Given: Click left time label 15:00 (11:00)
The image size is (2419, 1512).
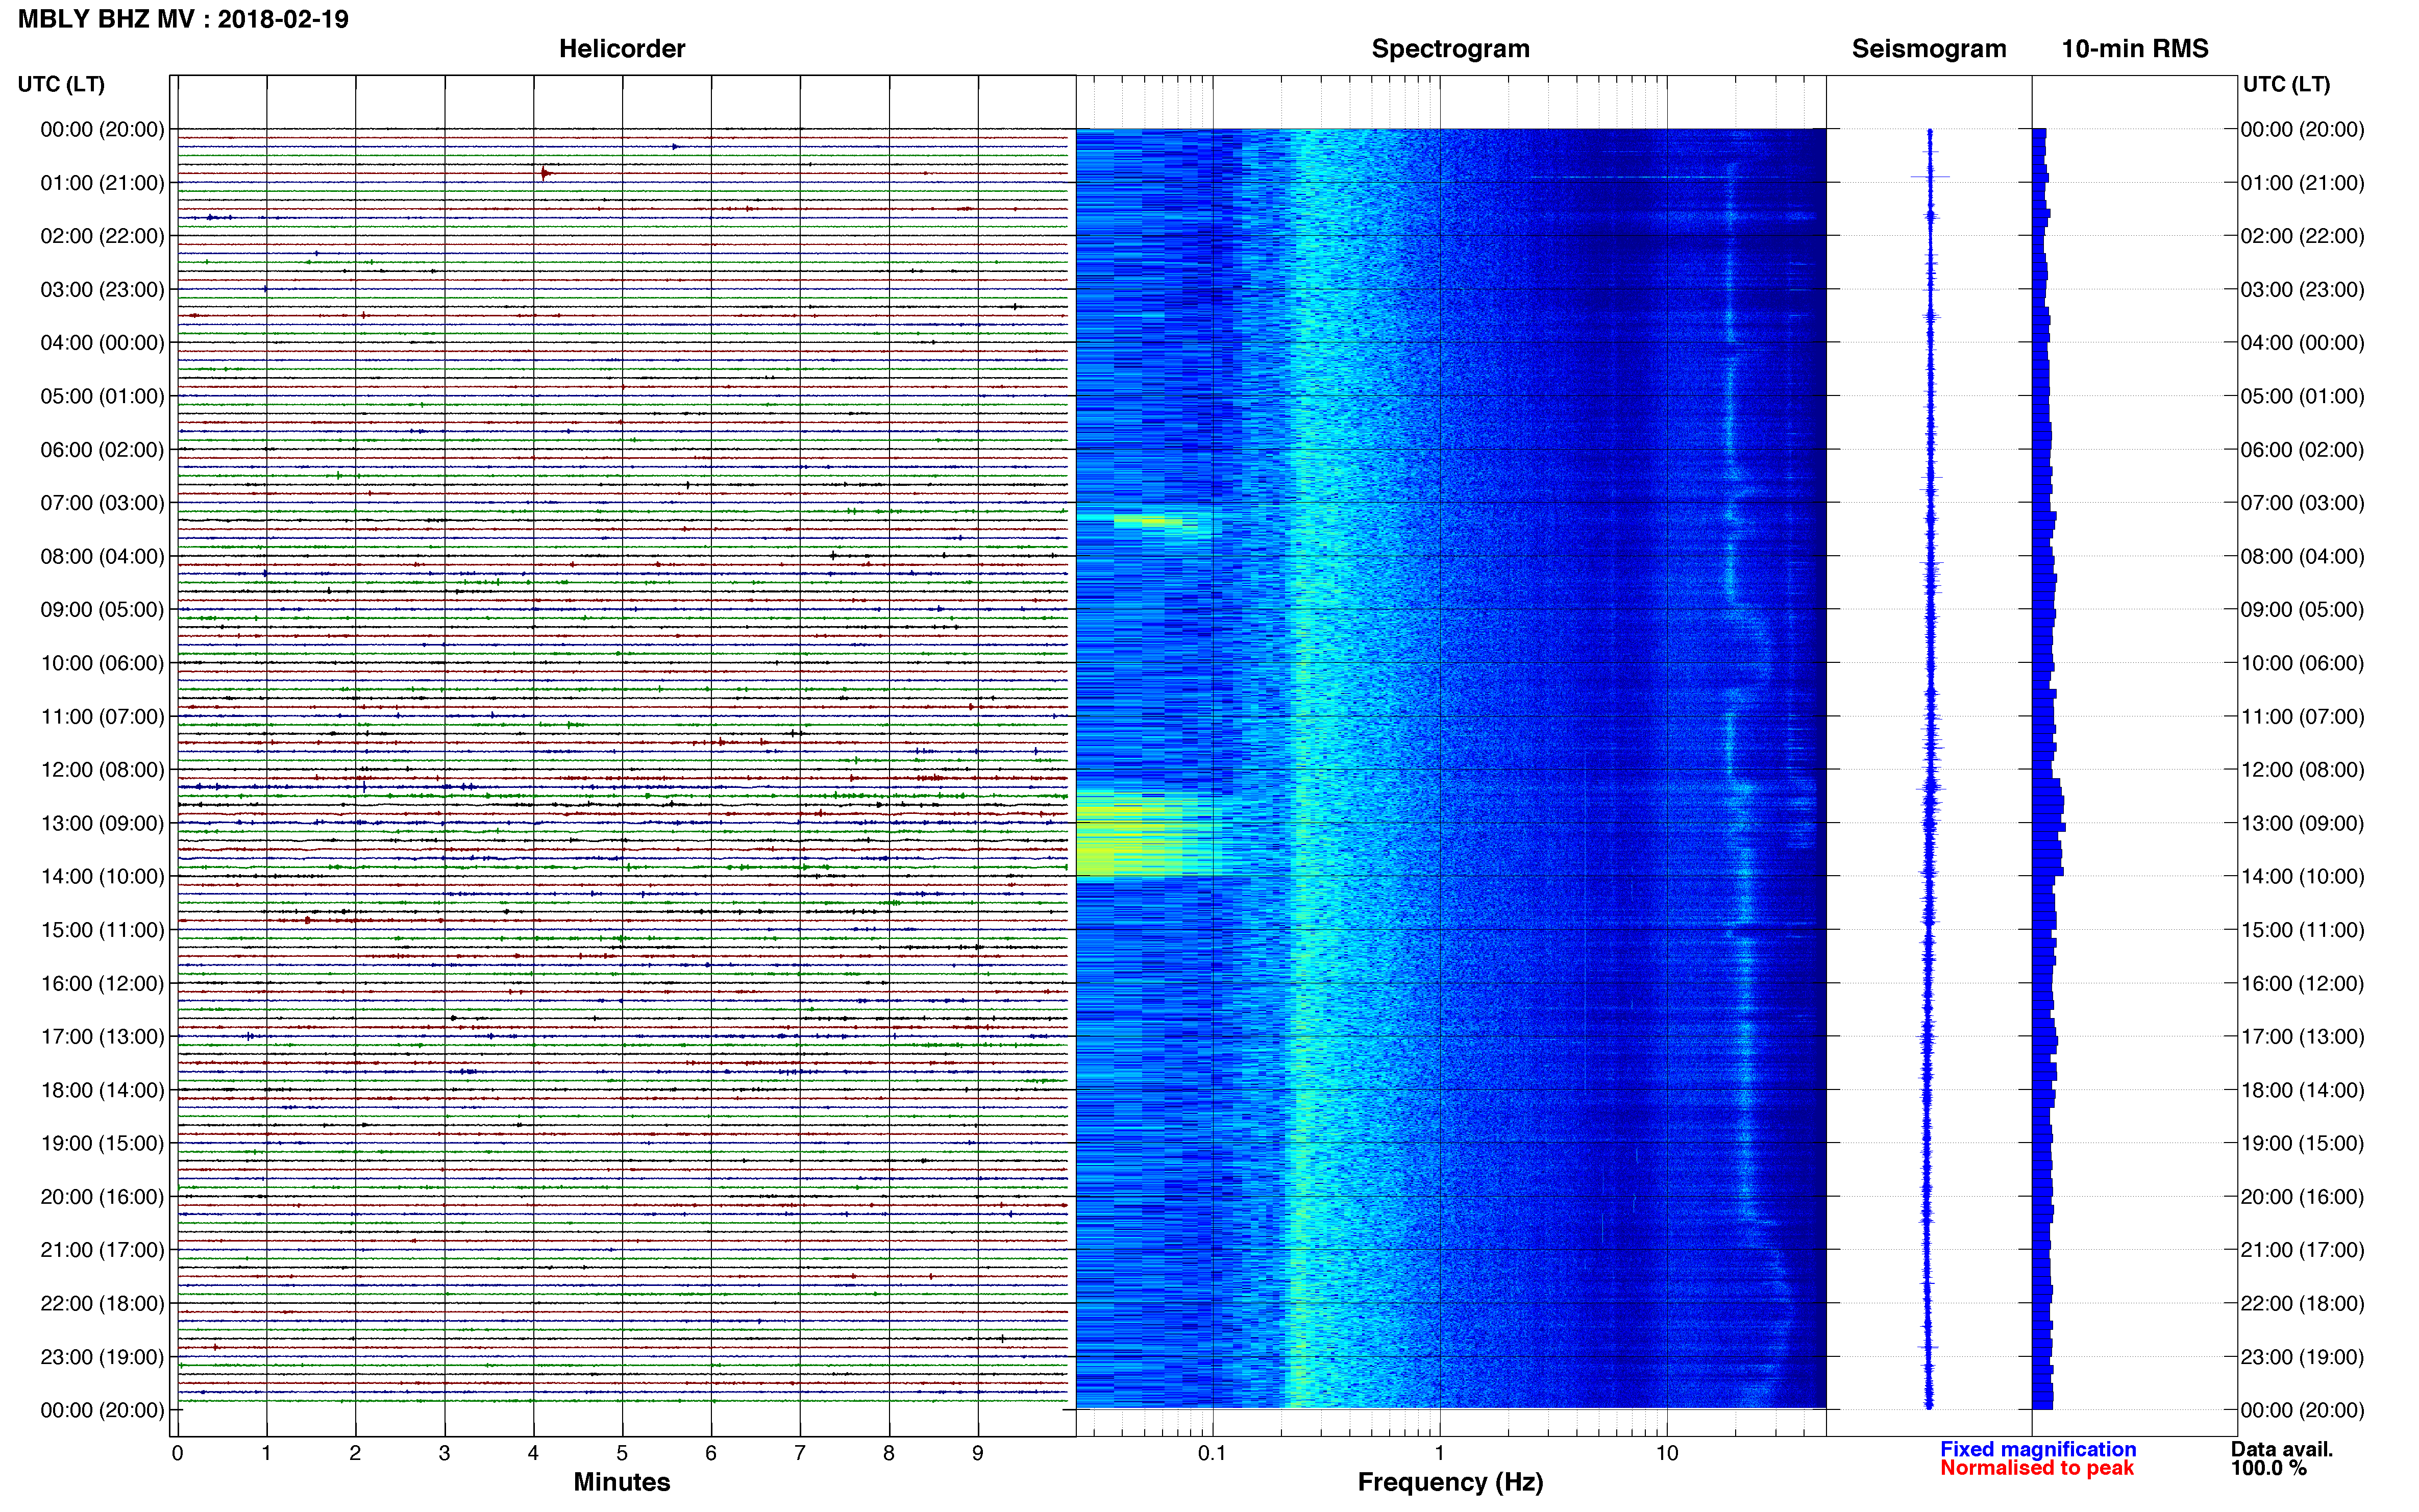Looking at the screenshot, I should 102,930.
